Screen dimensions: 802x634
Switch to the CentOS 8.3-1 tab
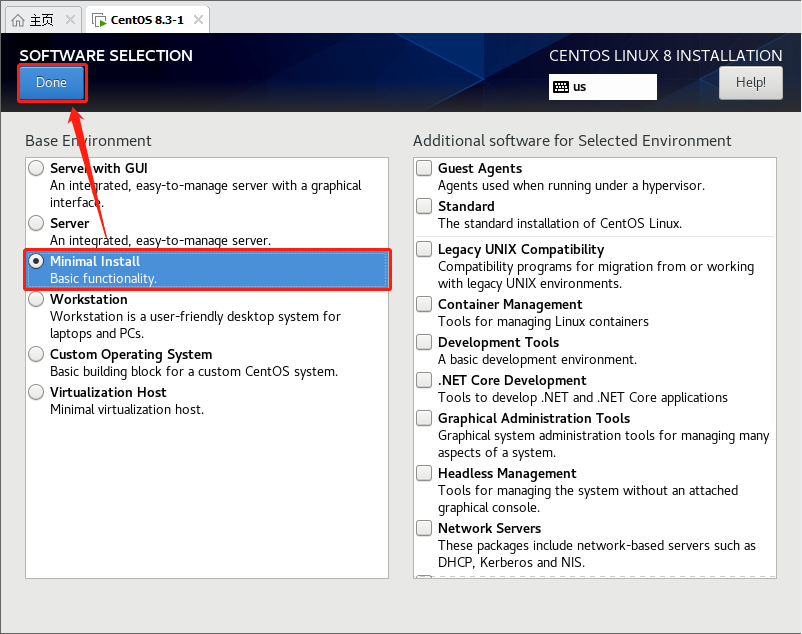tap(147, 20)
